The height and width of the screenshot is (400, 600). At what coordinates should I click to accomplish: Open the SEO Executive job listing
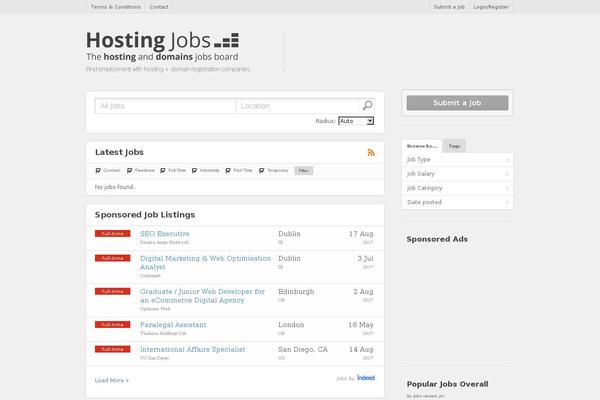point(165,233)
